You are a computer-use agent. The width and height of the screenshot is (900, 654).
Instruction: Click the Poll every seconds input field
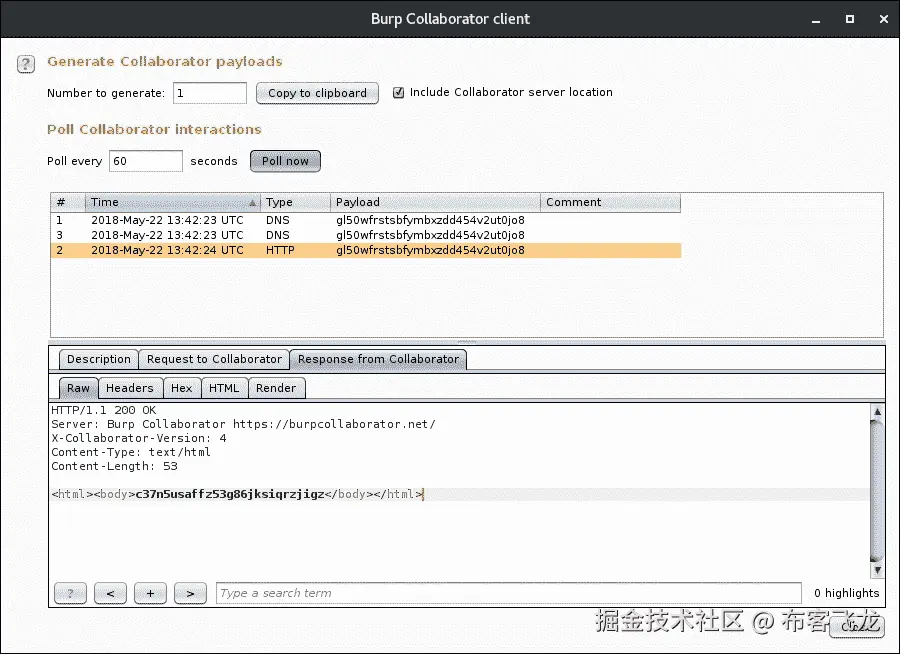click(146, 161)
